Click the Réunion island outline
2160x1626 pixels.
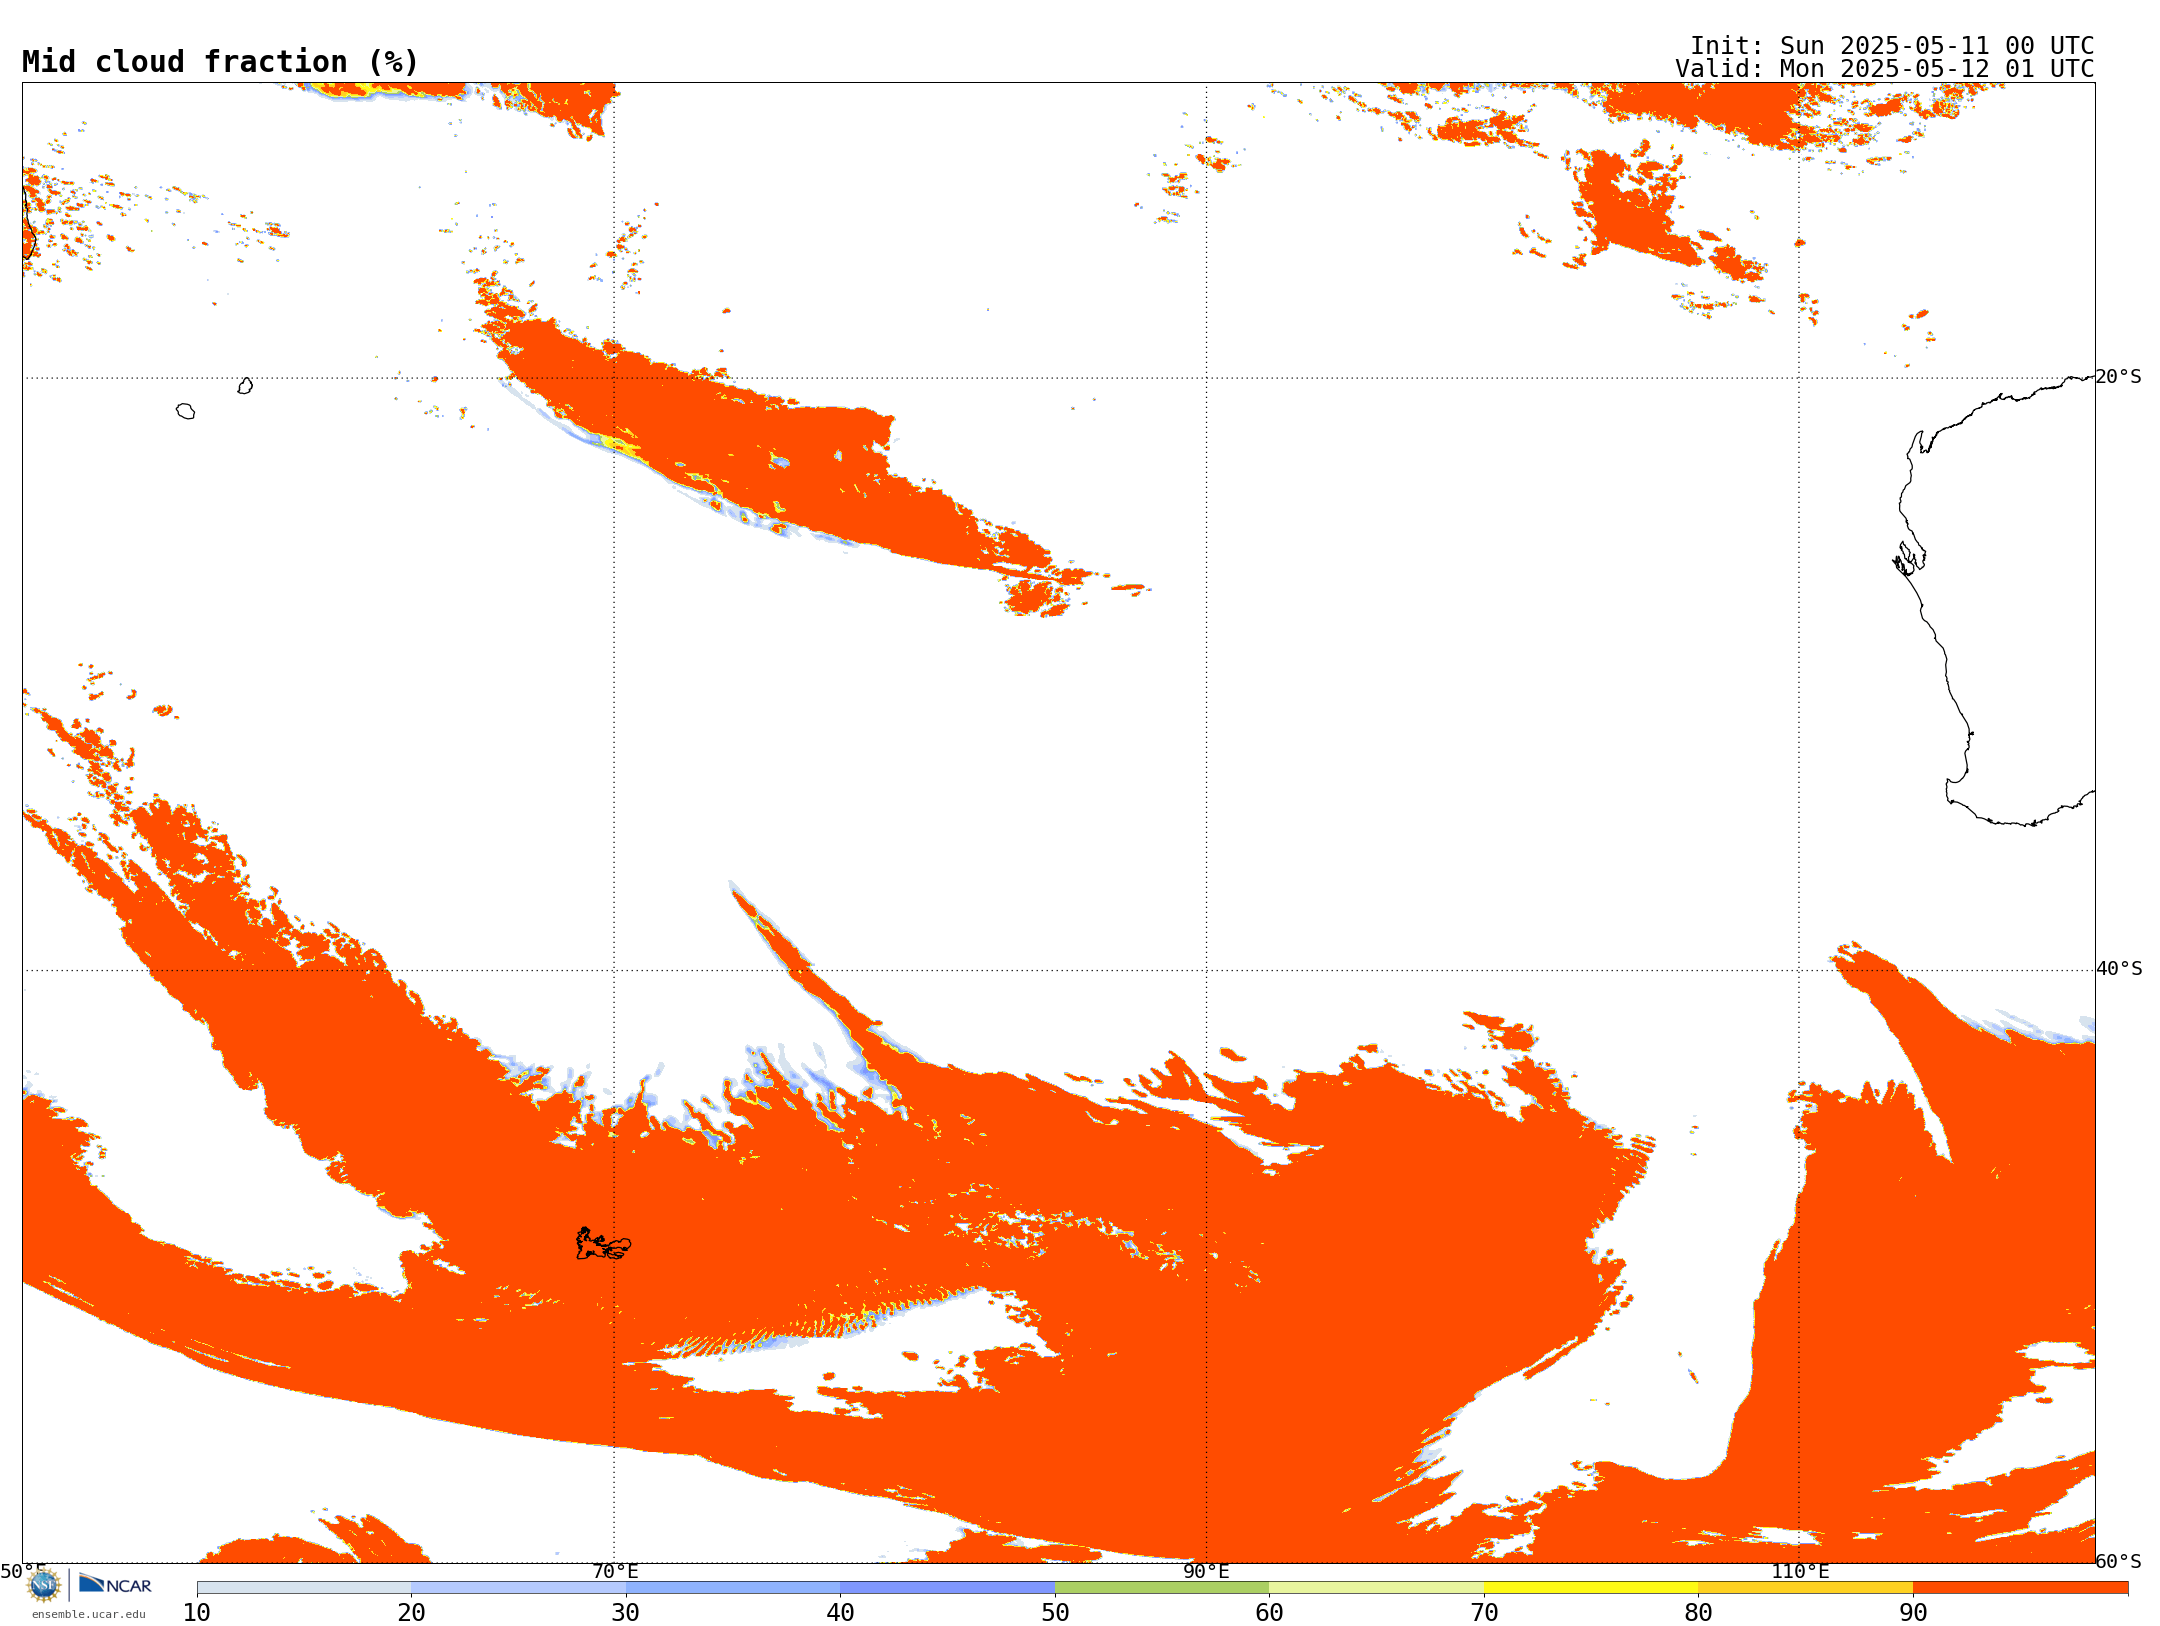click(185, 411)
